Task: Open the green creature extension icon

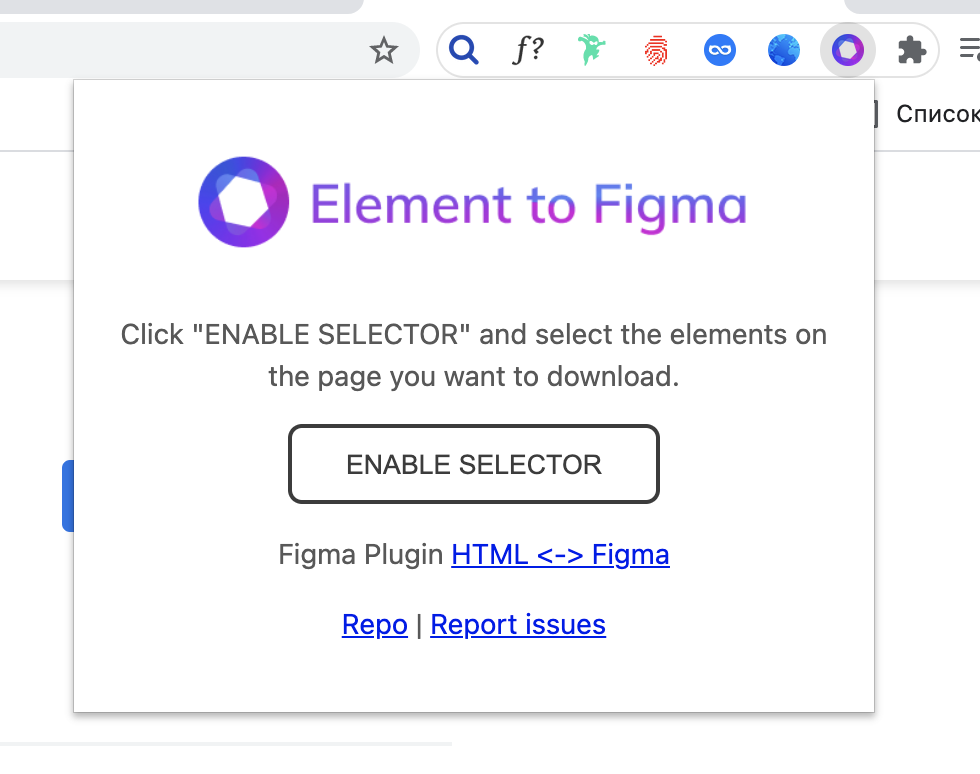Action: tap(592, 50)
